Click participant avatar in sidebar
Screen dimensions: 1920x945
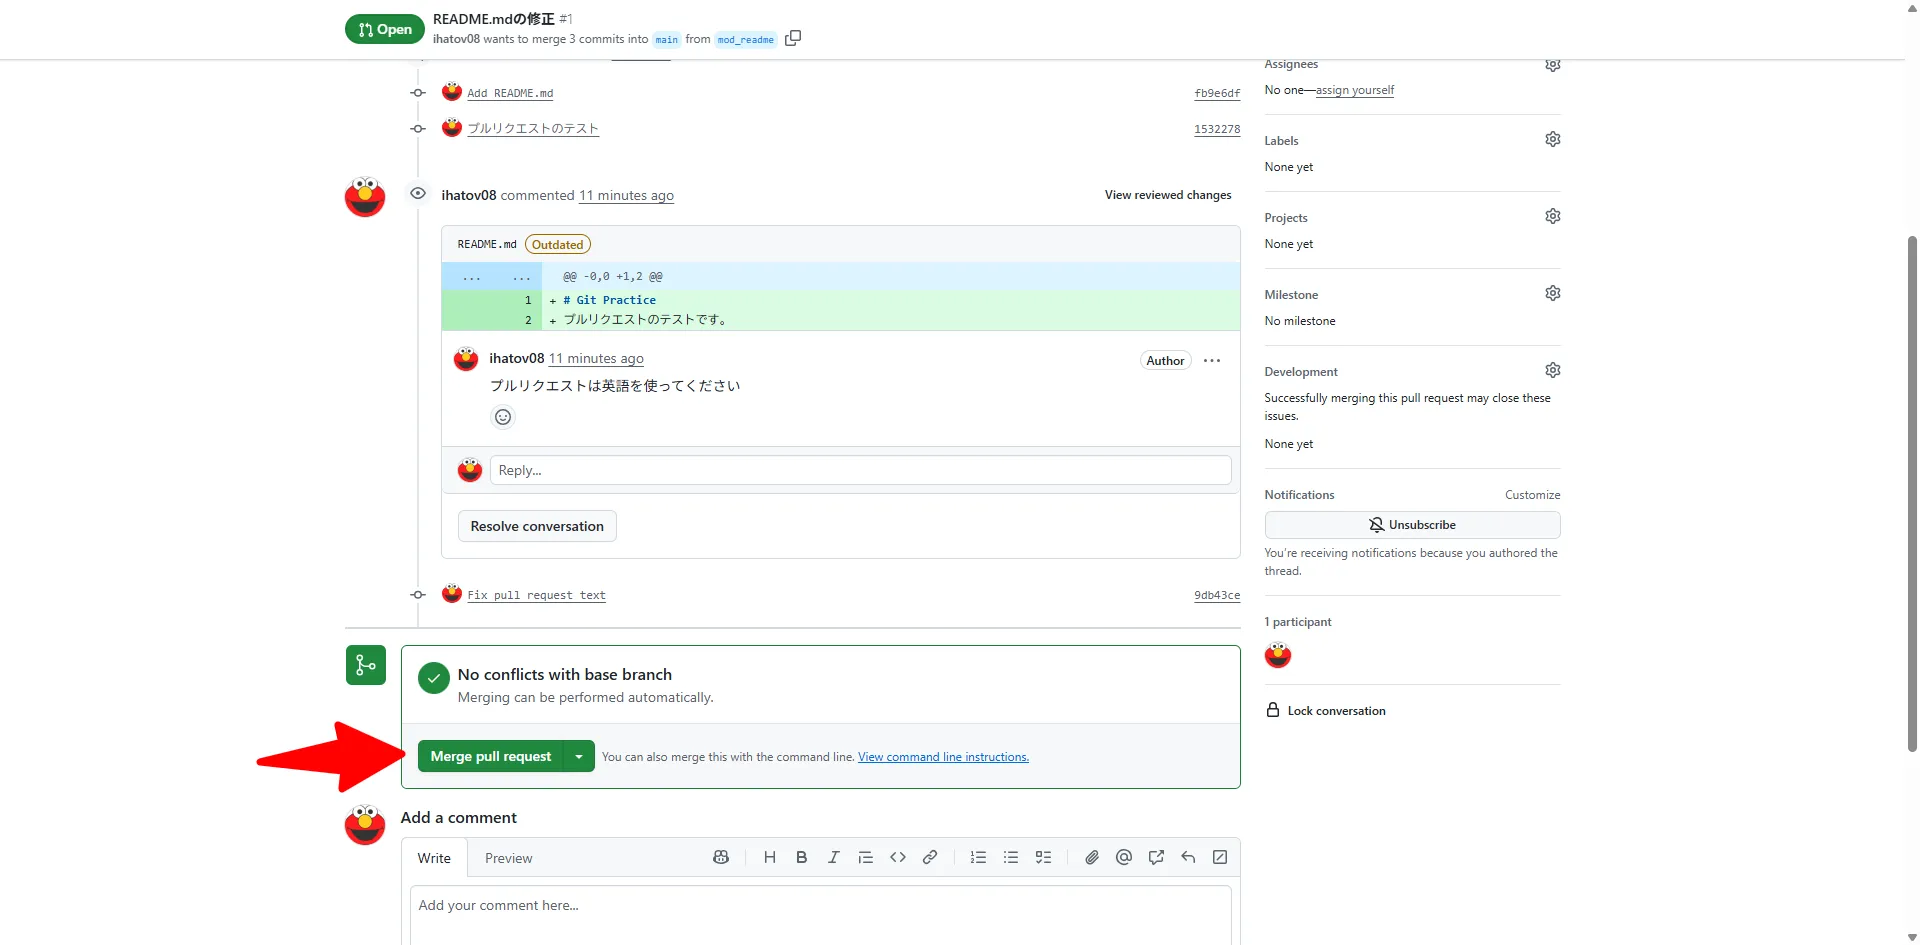tap(1278, 655)
